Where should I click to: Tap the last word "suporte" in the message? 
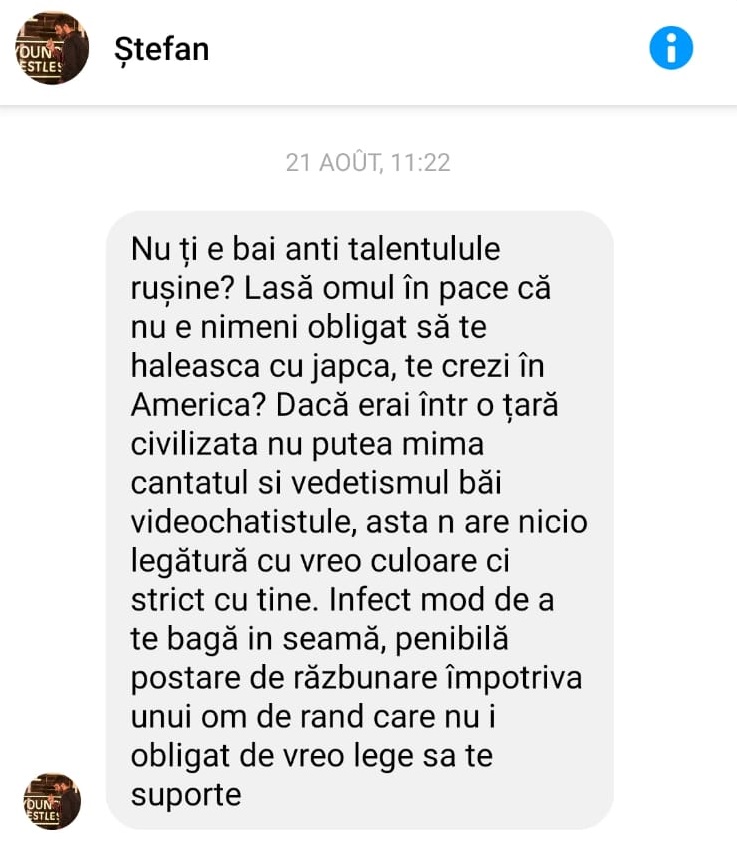click(x=186, y=795)
